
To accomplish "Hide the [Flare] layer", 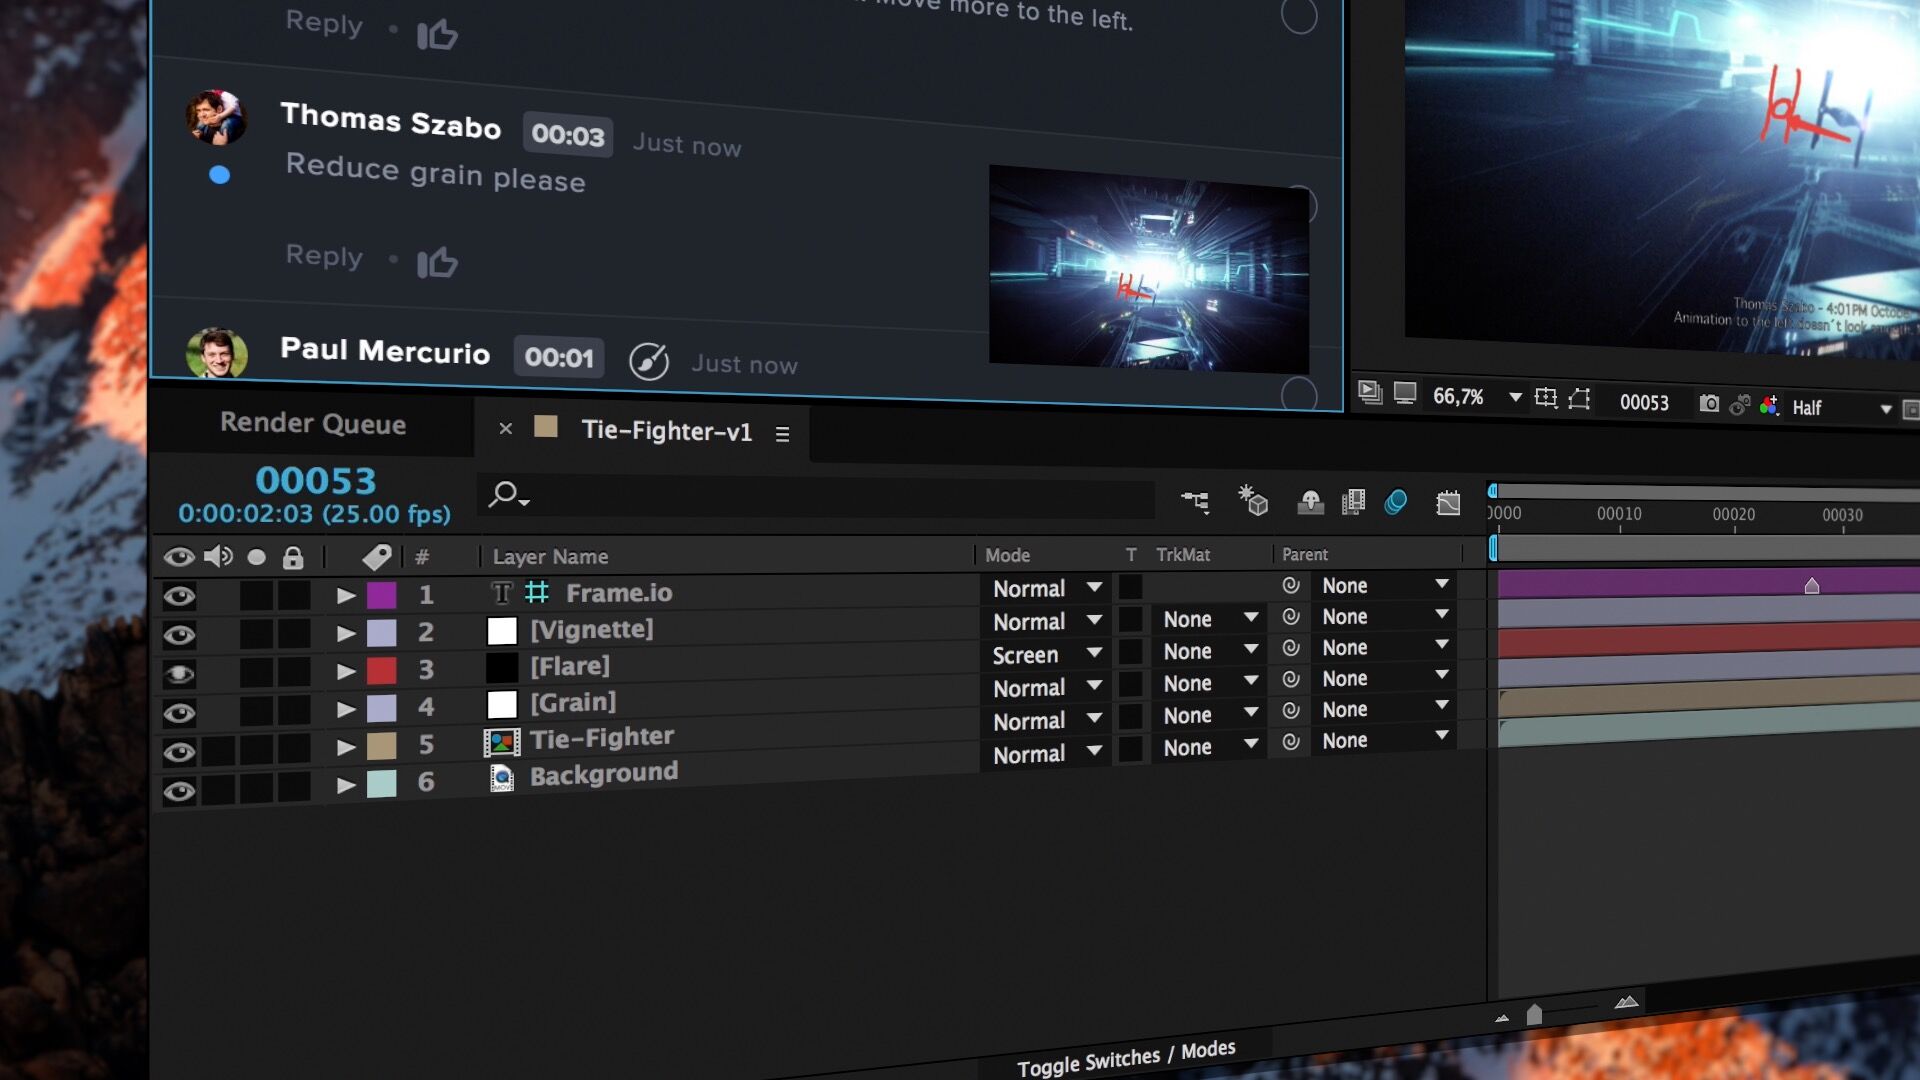I will coord(180,672).
